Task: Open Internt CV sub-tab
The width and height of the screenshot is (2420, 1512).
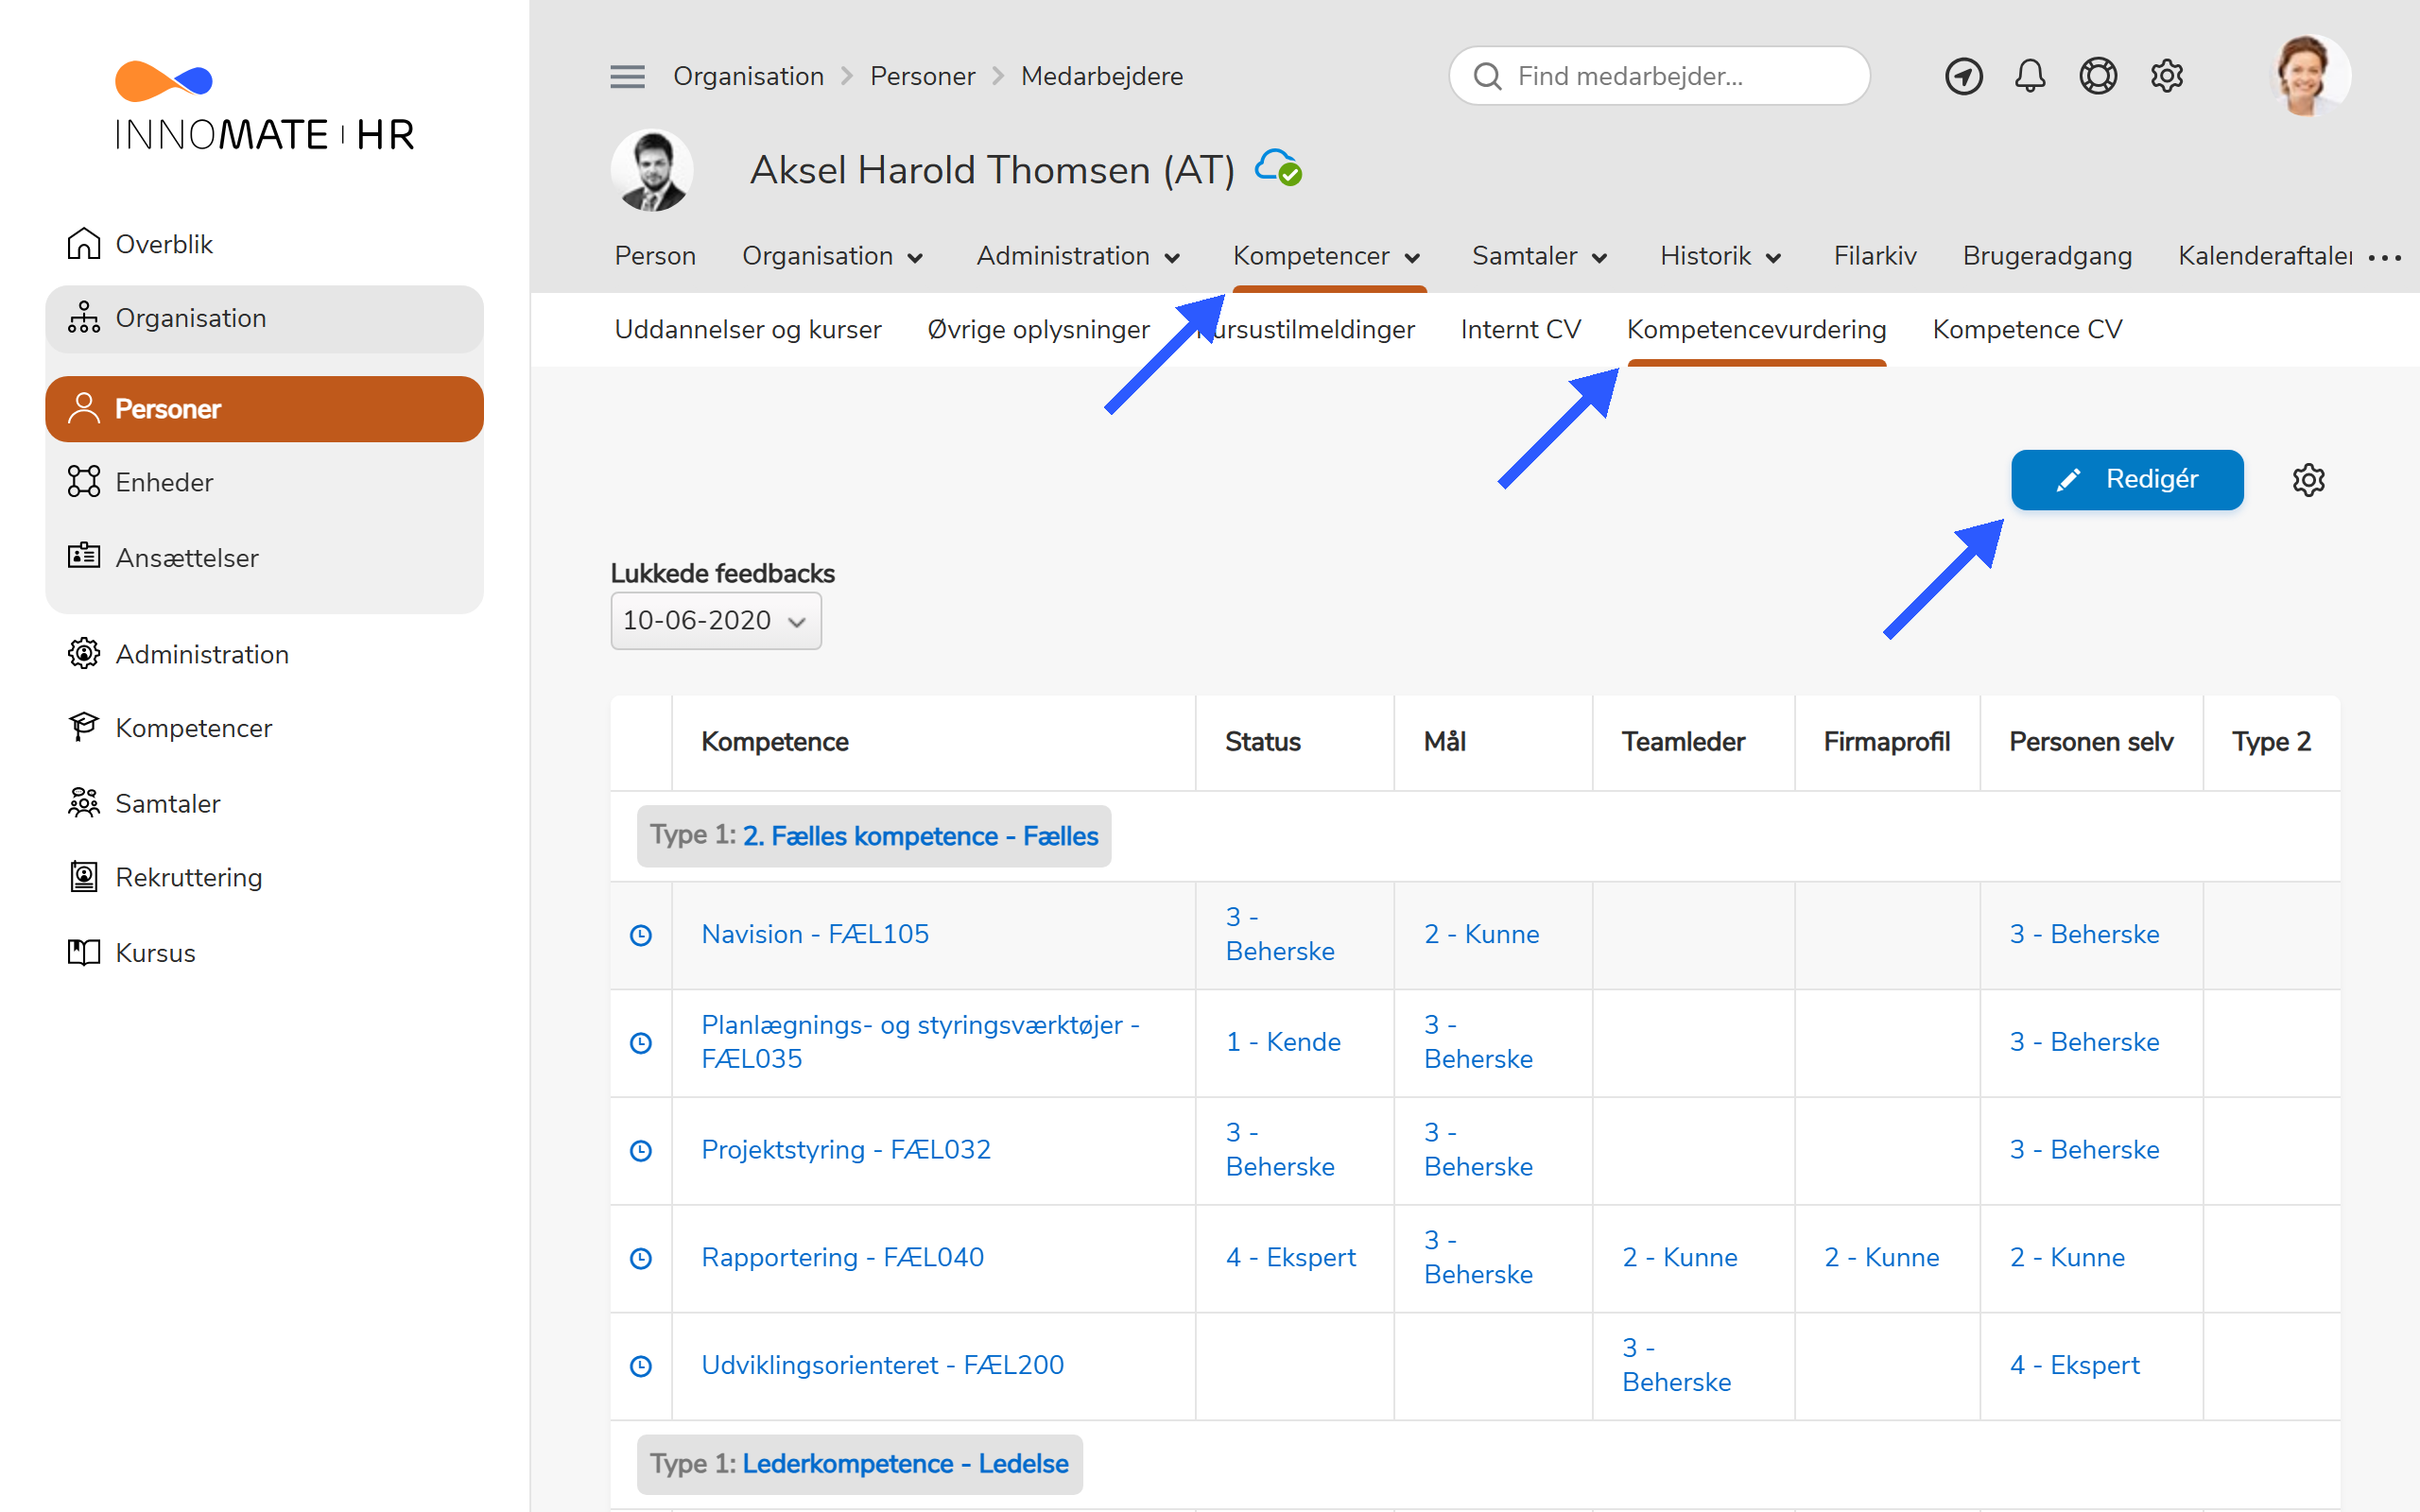Action: click(1520, 329)
